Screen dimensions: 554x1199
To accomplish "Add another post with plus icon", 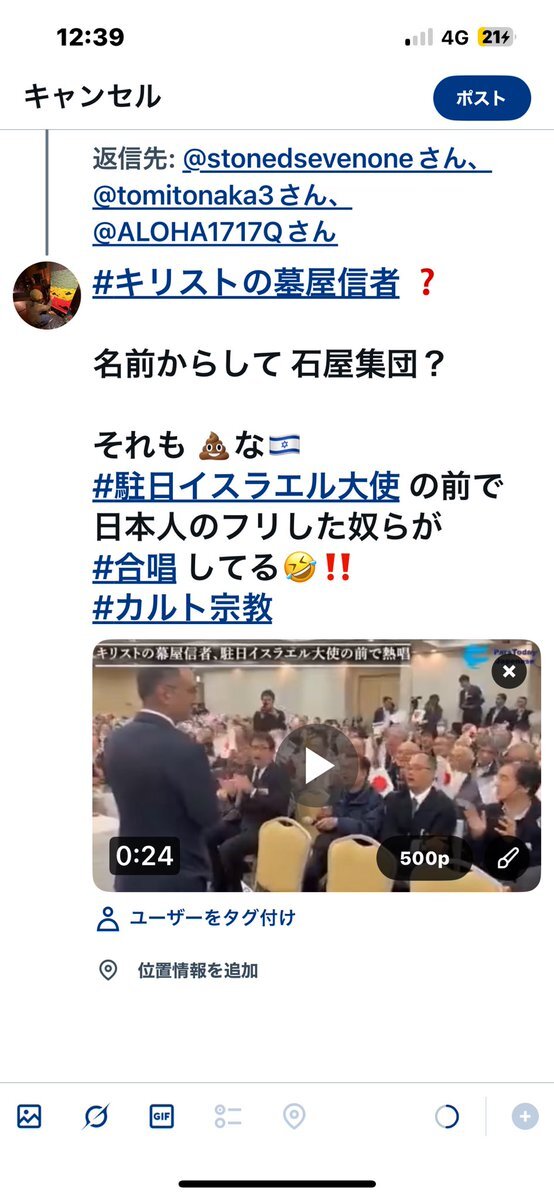I will pos(525,1117).
